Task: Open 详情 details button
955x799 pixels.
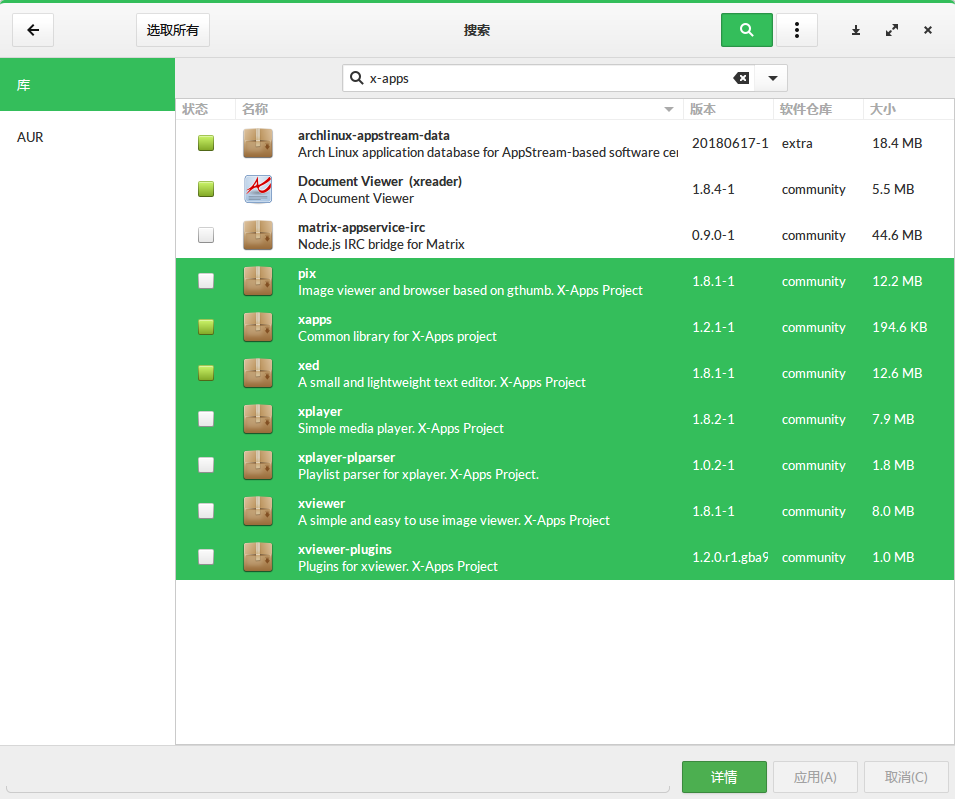Action: 724,777
